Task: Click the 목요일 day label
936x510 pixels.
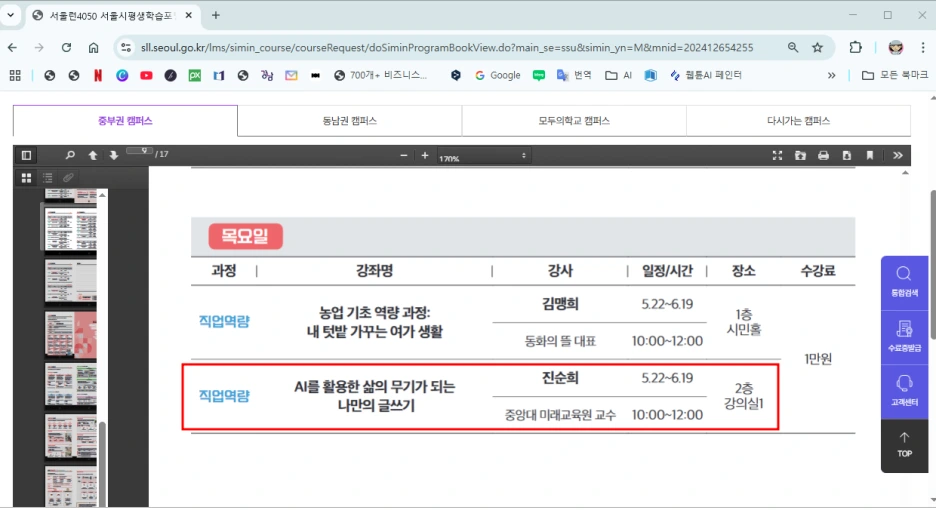Action: click(245, 236)
